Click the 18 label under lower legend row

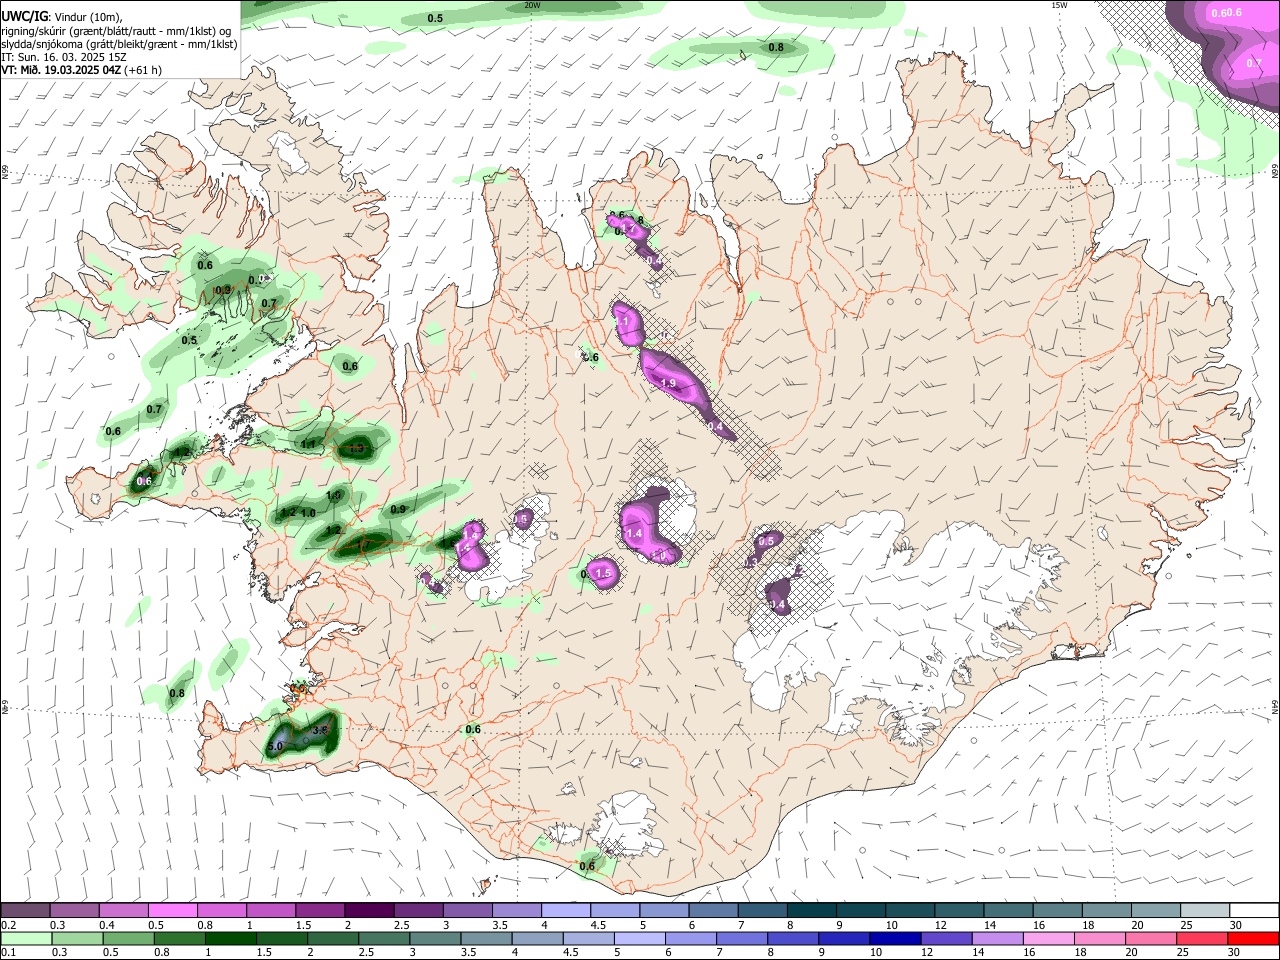1080,951
